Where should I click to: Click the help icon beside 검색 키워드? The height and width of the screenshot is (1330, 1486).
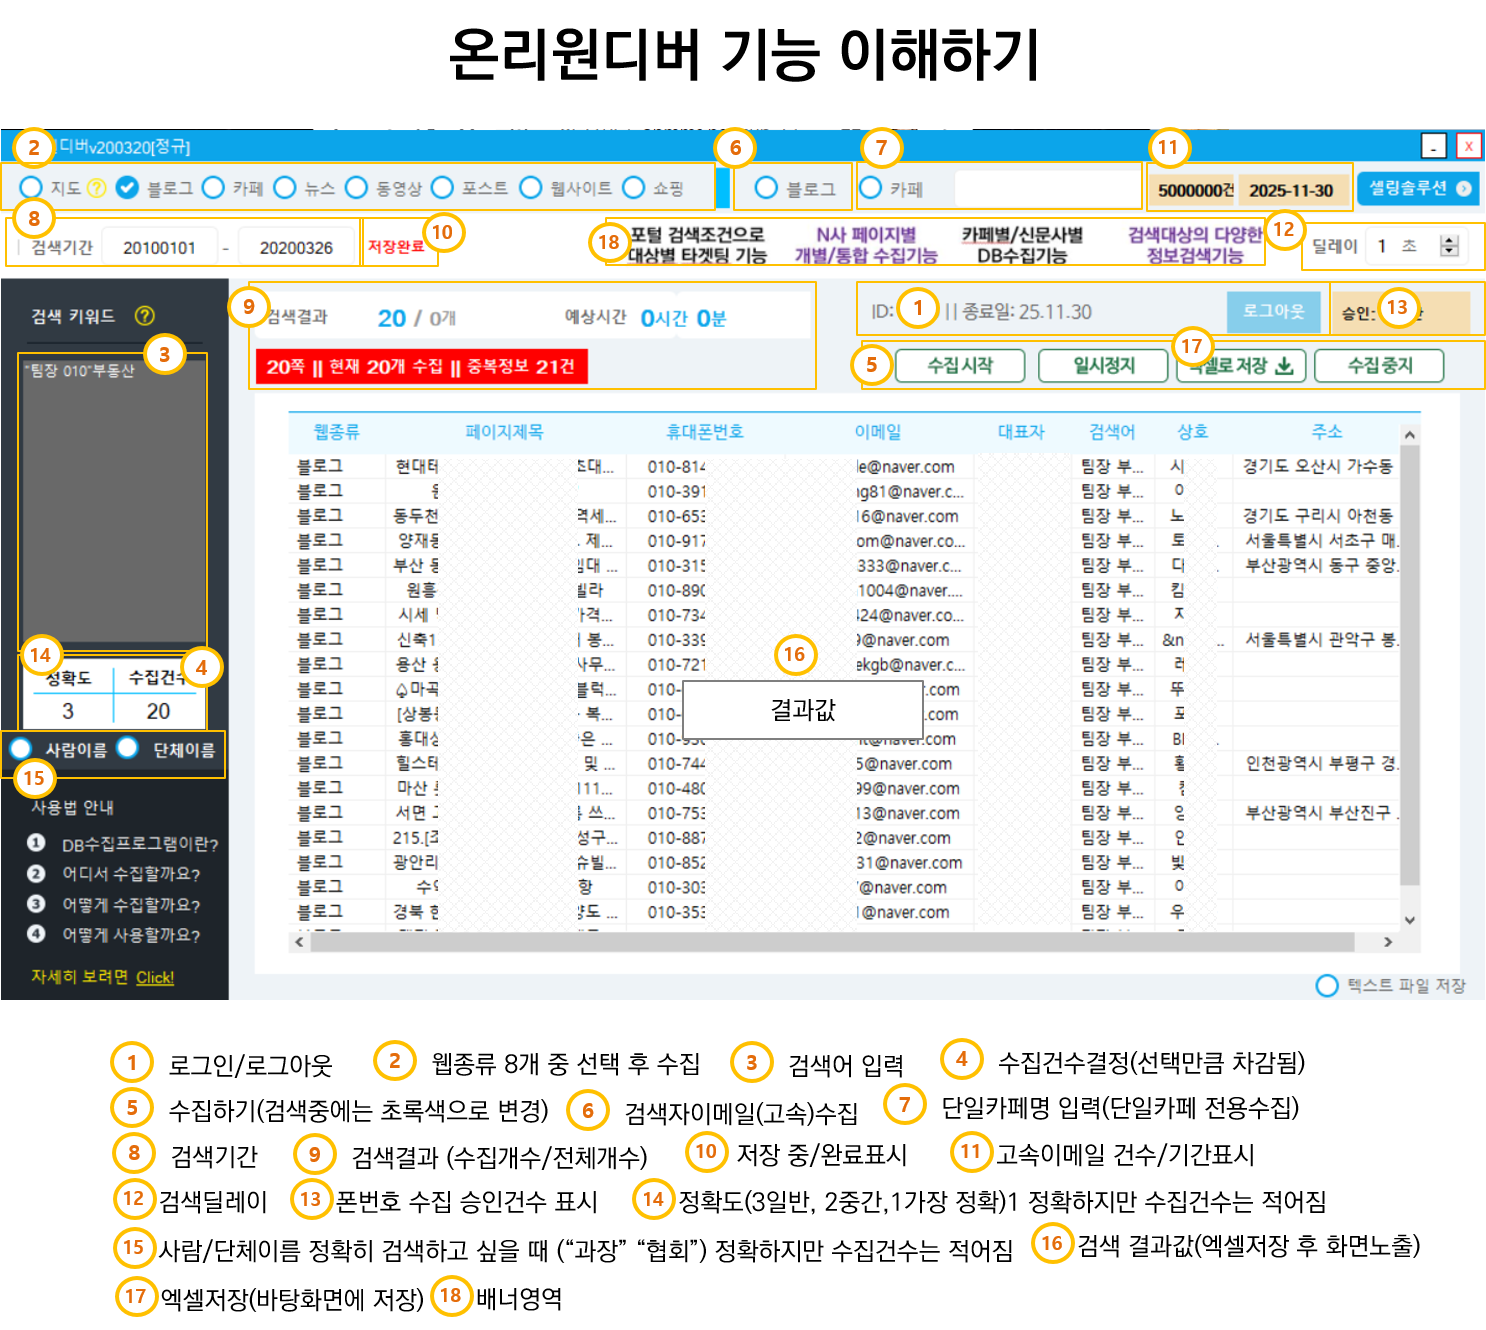(145, 316)
